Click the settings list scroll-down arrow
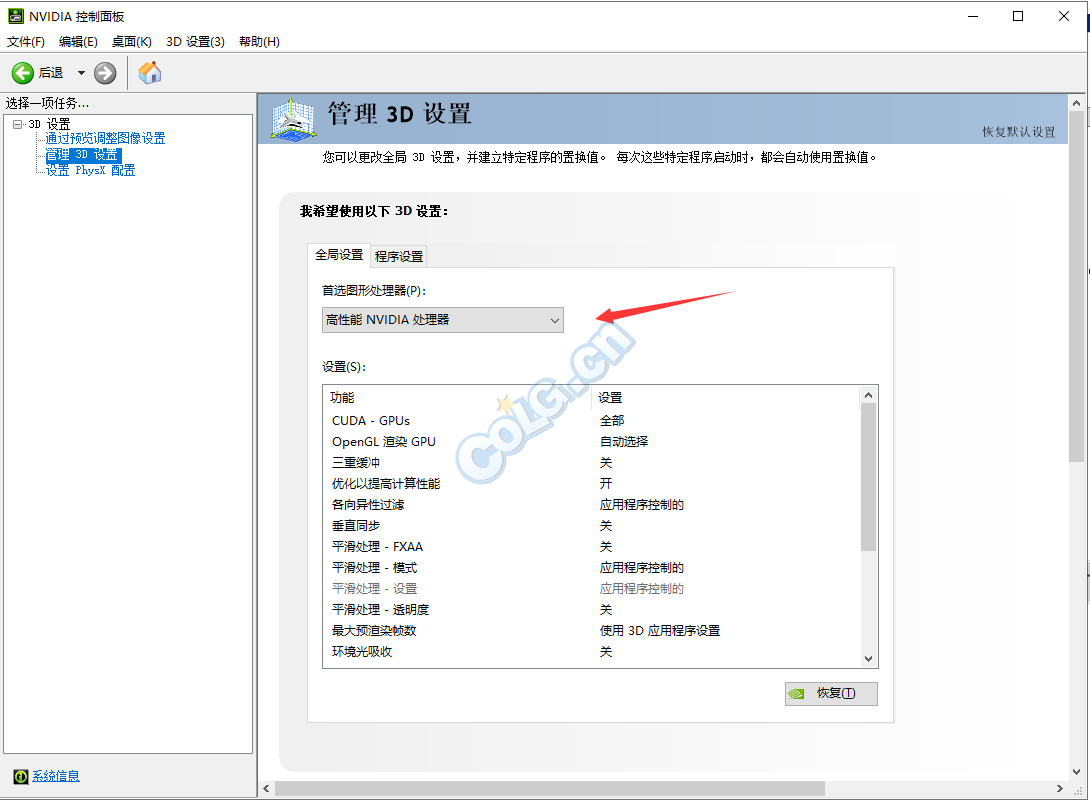 click(x=868, y=658)
